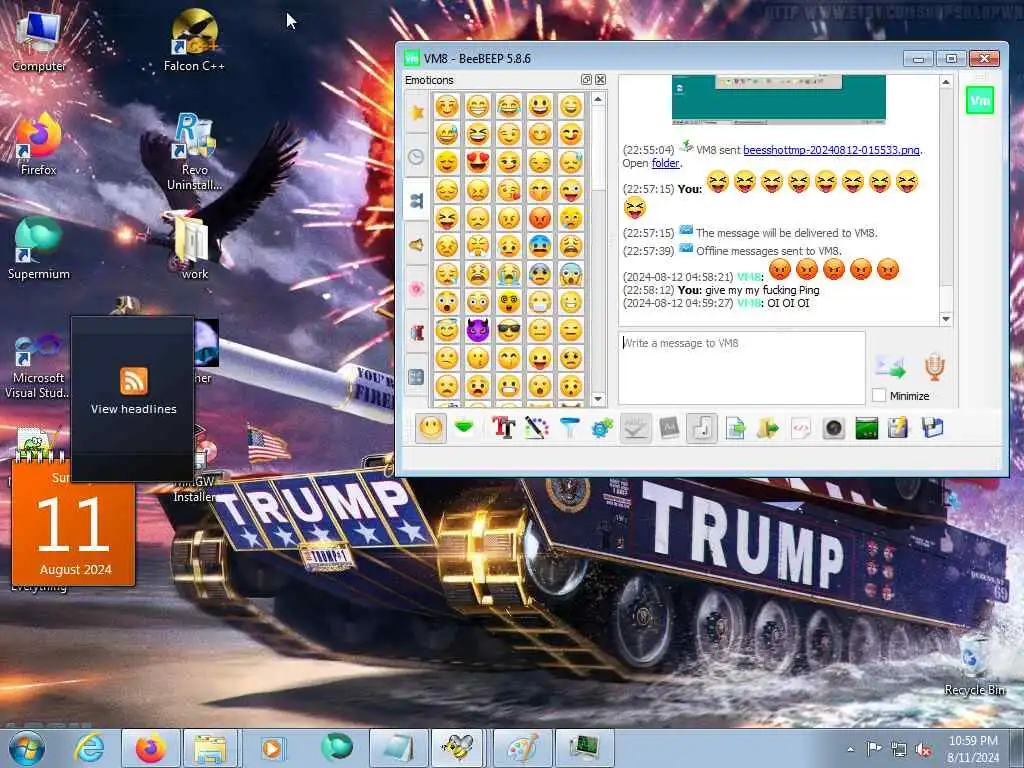Open the font color picker pencil icon
The image size is (1024, 768).
click(x=536, y=428)
